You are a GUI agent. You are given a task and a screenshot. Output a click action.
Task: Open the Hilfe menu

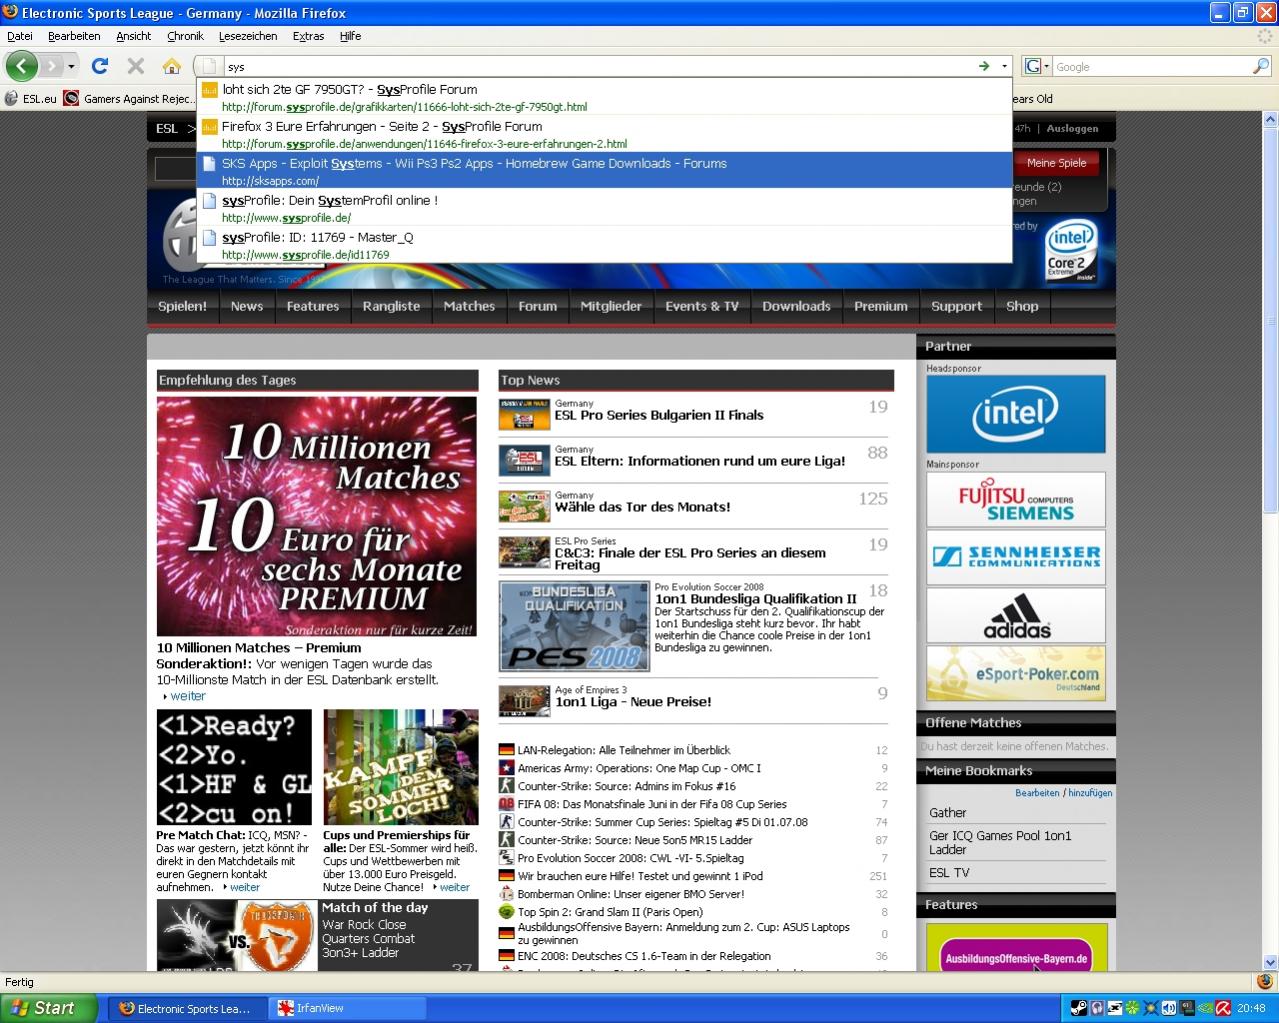pyautogui.click(x=350, y=36)
